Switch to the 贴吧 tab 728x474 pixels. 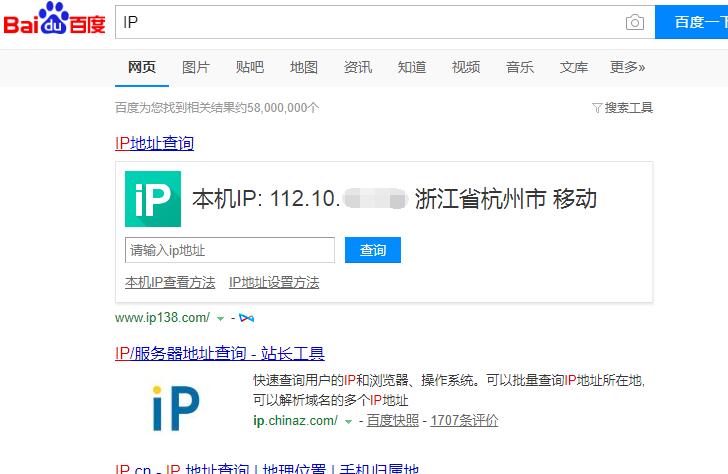click(x=249, y=67)
